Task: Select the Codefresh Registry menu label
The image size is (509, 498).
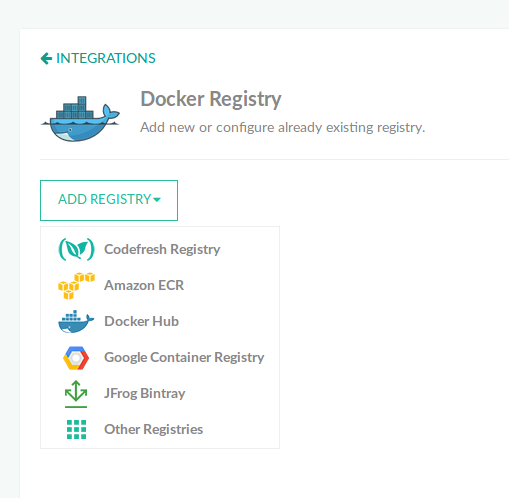Action: pyautogui.click(x=162, y=249)
